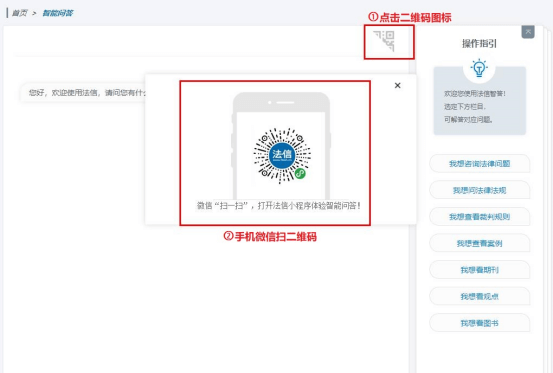Choose 我想查看裁判规则 button

tap(479, 217)
